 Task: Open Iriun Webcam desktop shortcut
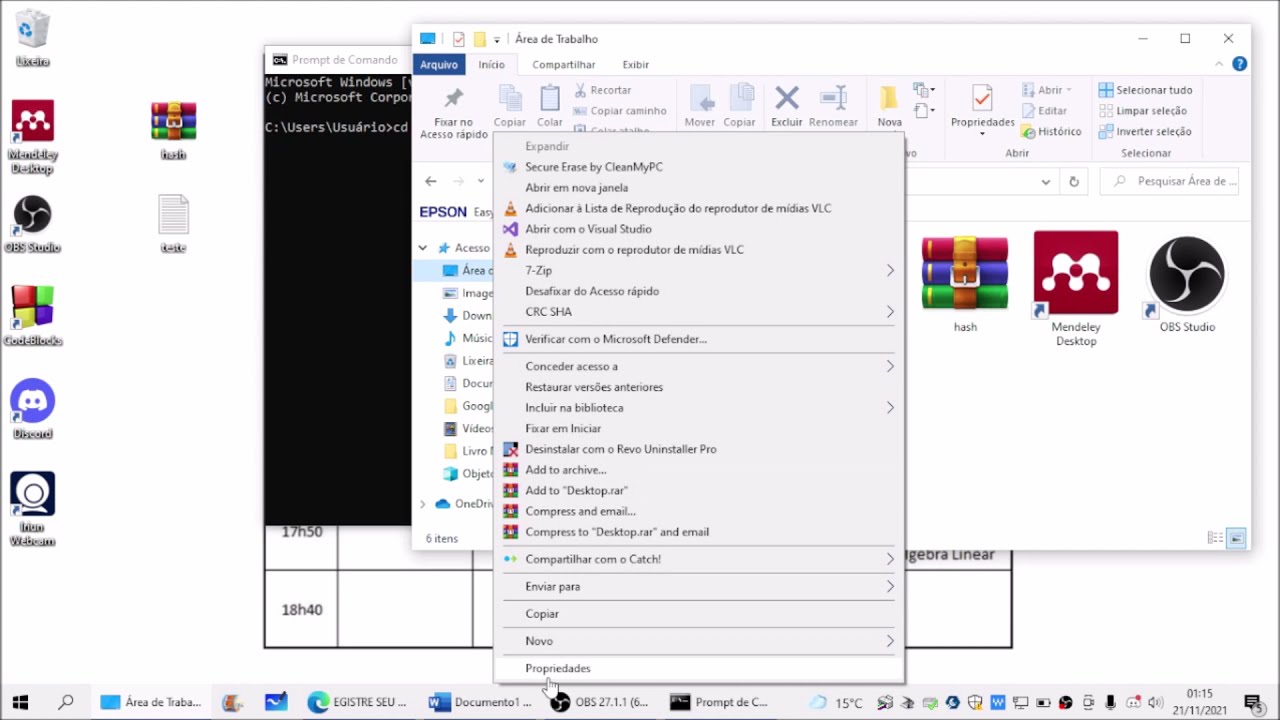click(32, 509)
